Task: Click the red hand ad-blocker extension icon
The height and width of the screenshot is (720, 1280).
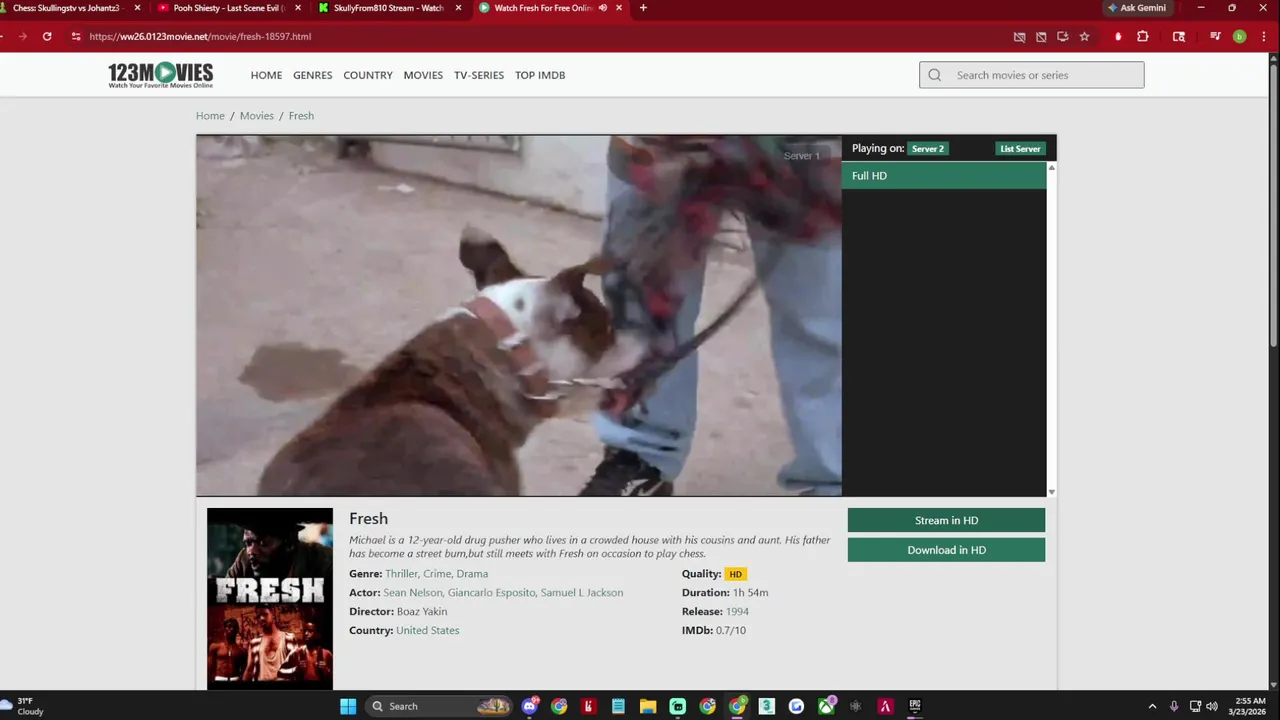Action: 1118,37
